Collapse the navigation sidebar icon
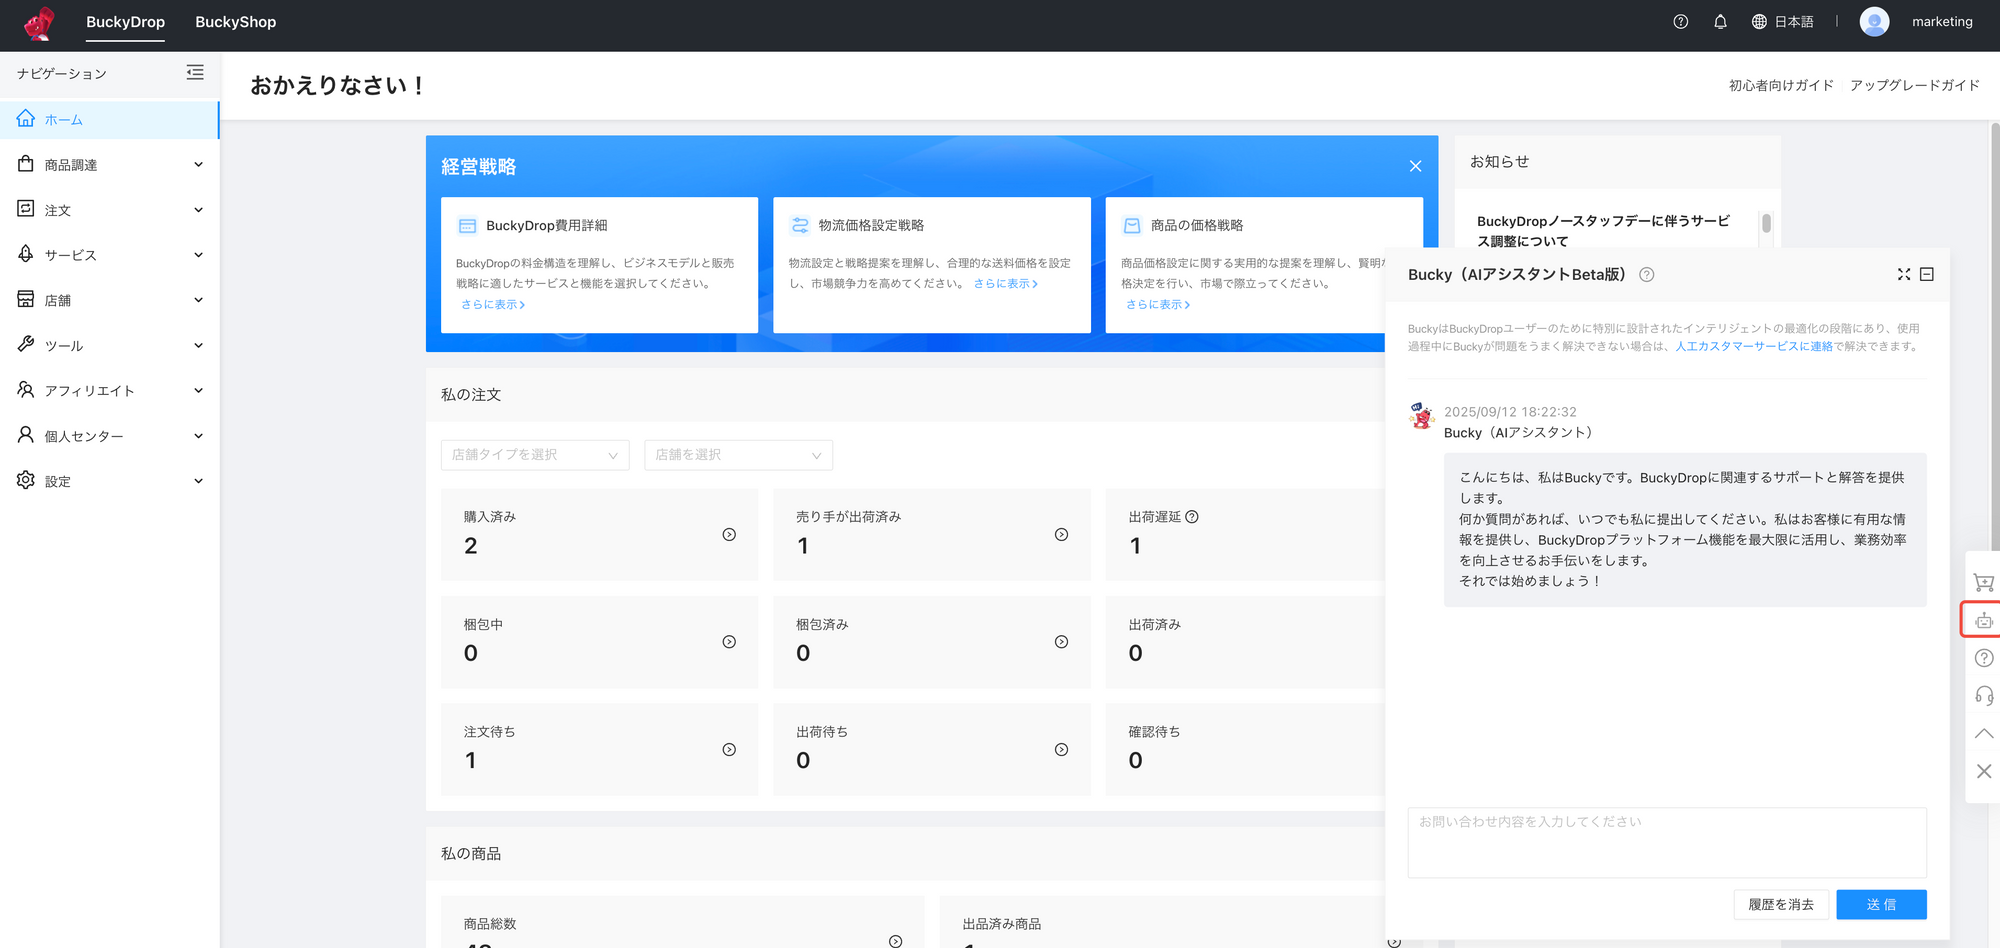Viewport: 2000px width, 948px height. (195, 72)
